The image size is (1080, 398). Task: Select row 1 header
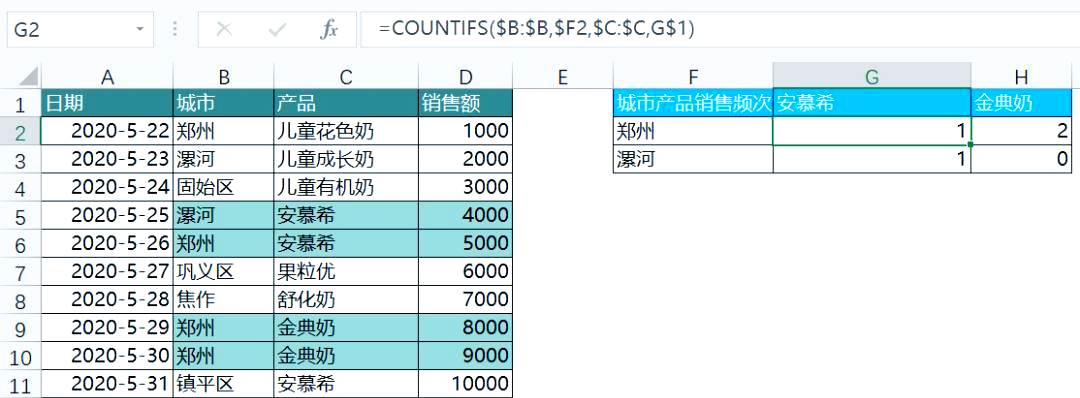click(20, 104)
